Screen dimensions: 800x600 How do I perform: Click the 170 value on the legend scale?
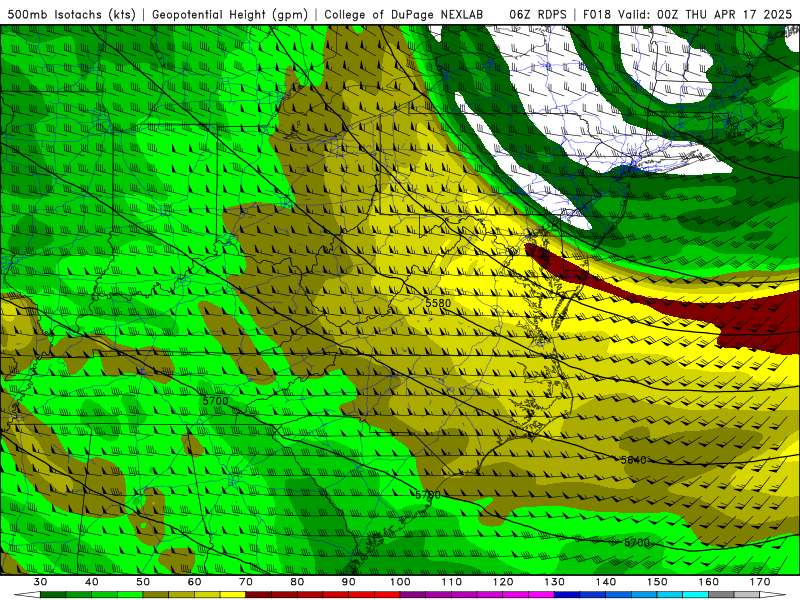coord(761,582)
